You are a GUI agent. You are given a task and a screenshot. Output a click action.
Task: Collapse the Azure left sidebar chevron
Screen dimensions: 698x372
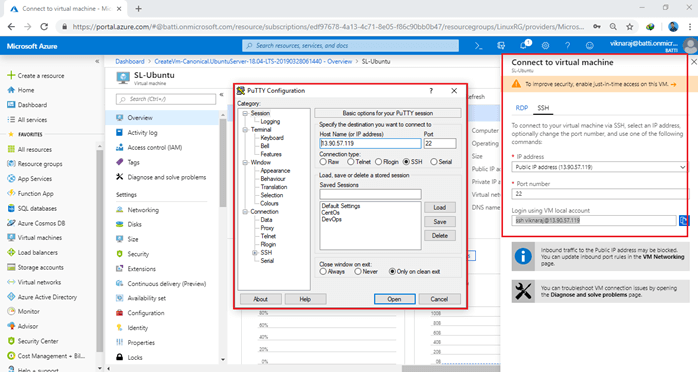[x=97, y=61]
